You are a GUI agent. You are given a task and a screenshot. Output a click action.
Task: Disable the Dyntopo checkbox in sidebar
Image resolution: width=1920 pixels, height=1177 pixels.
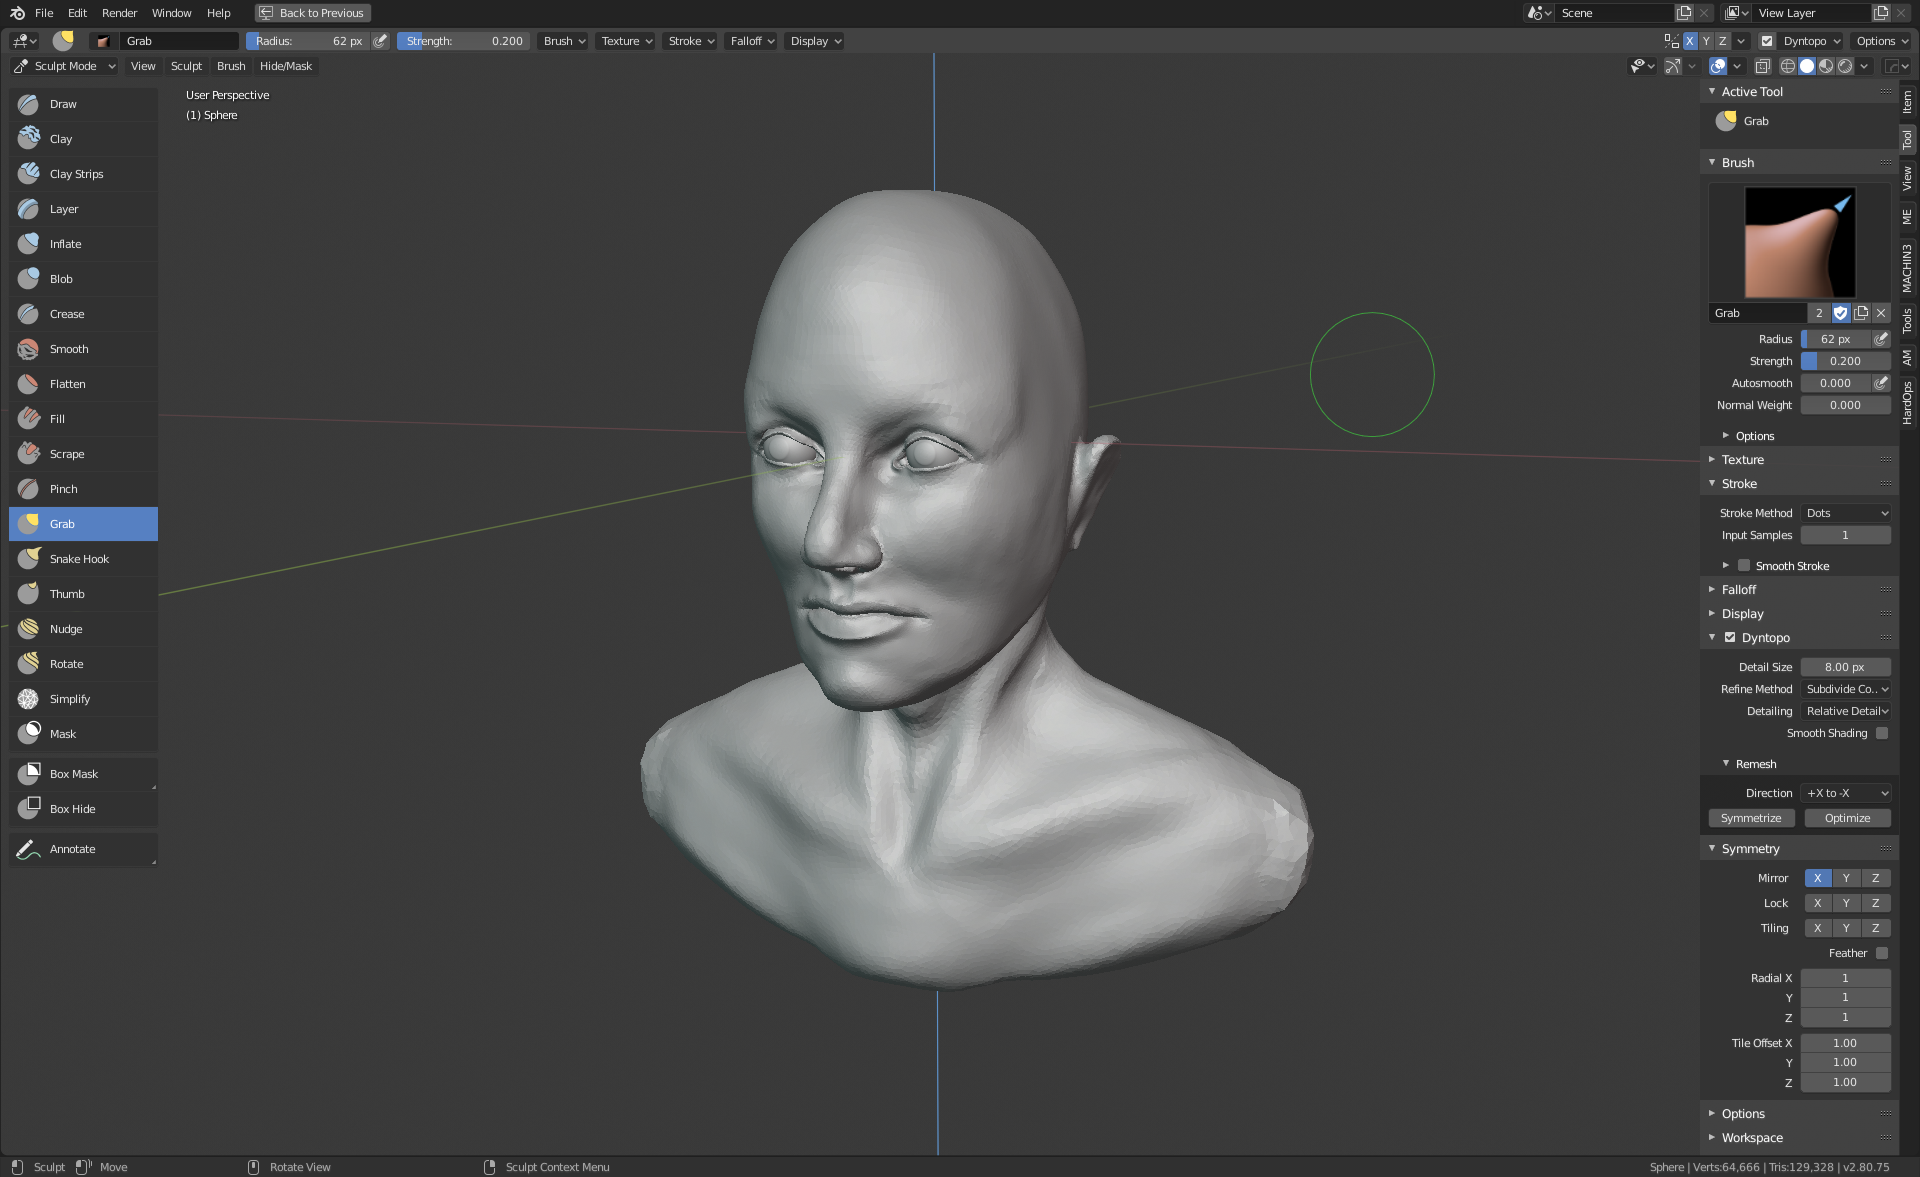click(1730, 638)
